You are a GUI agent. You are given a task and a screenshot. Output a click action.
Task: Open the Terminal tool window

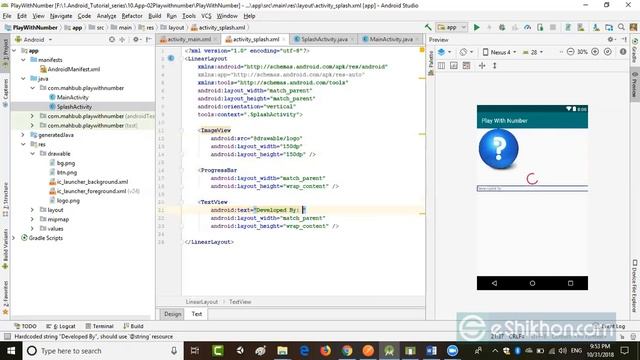coord(99,326)
